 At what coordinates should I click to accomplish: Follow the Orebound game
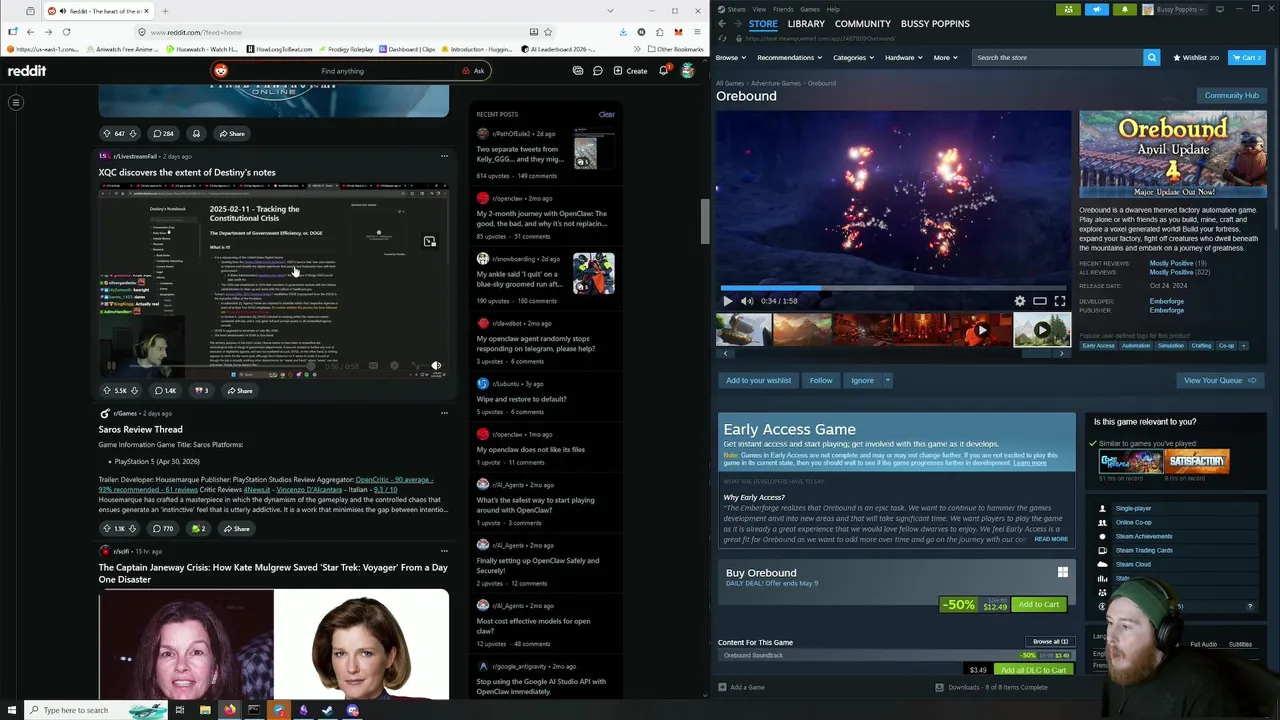click(x=821, y=380)
